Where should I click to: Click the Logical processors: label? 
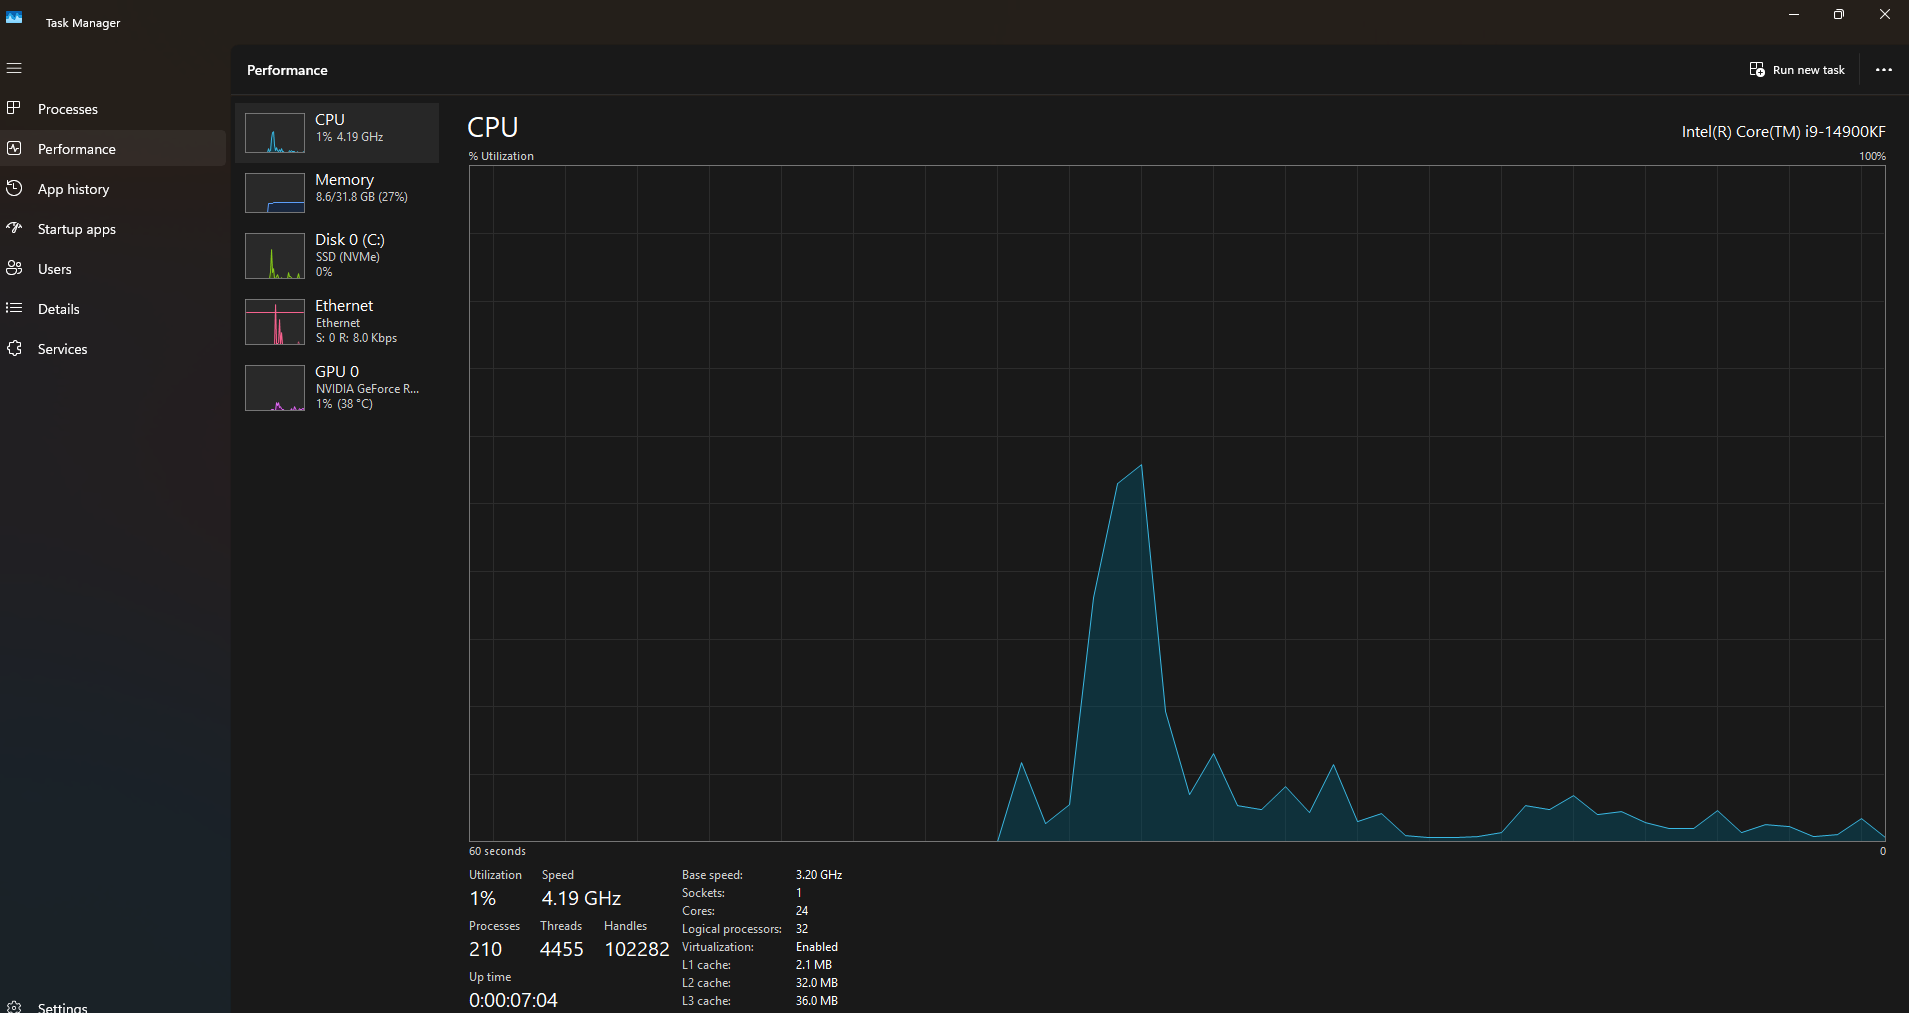click(x=732, y=929)
